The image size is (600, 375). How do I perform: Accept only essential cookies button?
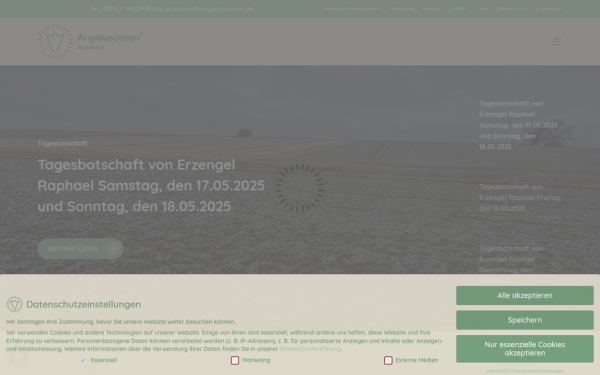(525, 349)
